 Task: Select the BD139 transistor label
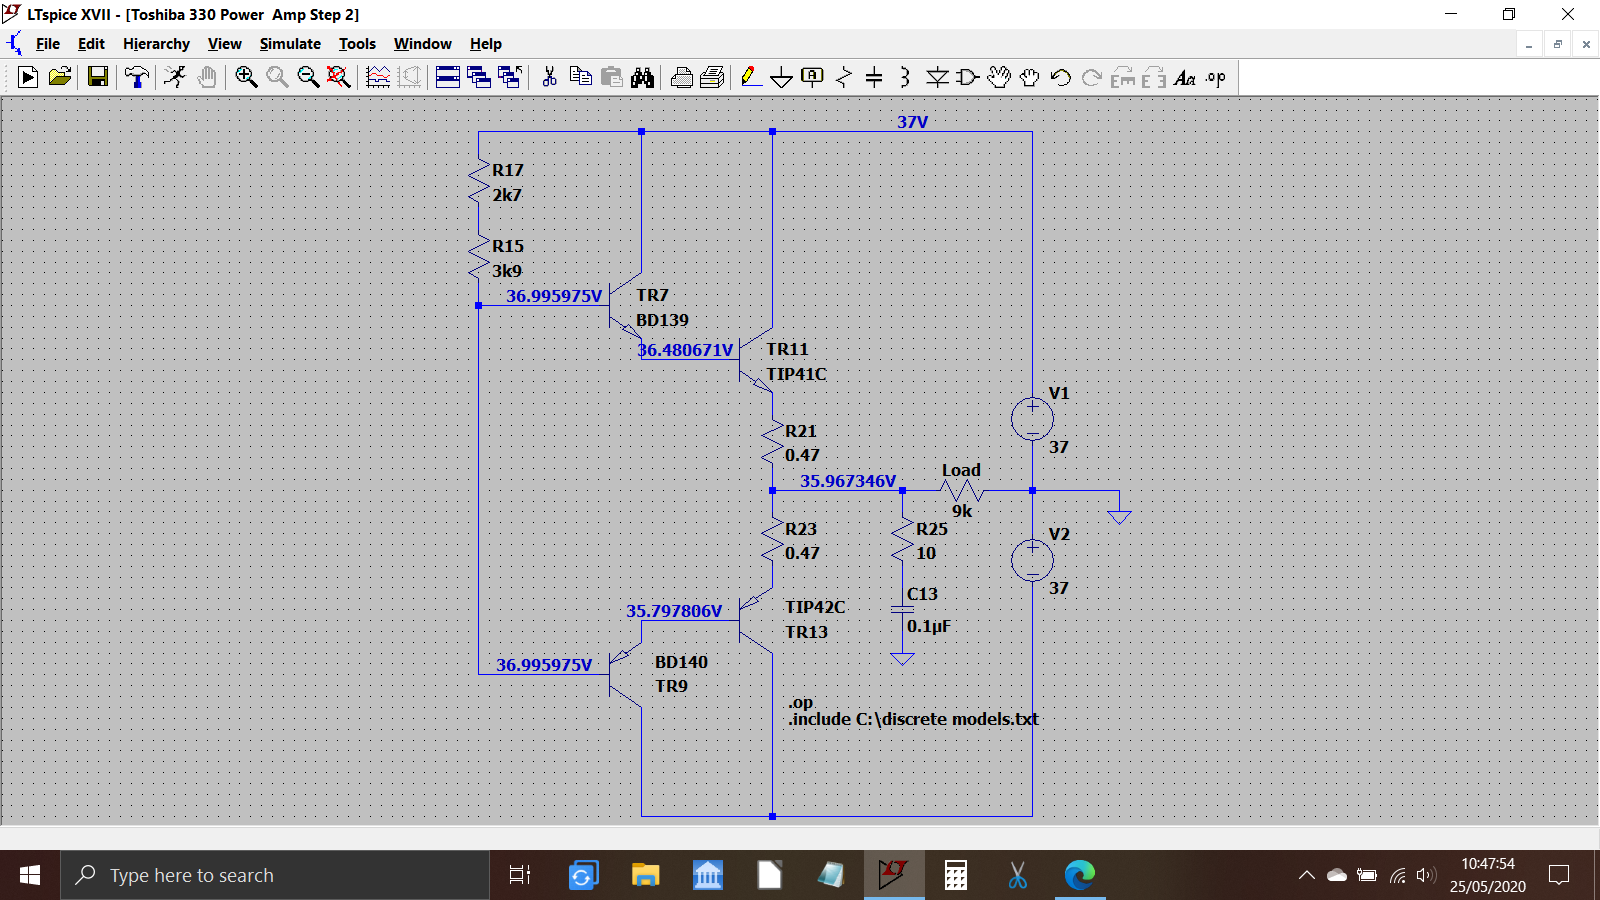point(662,320)
